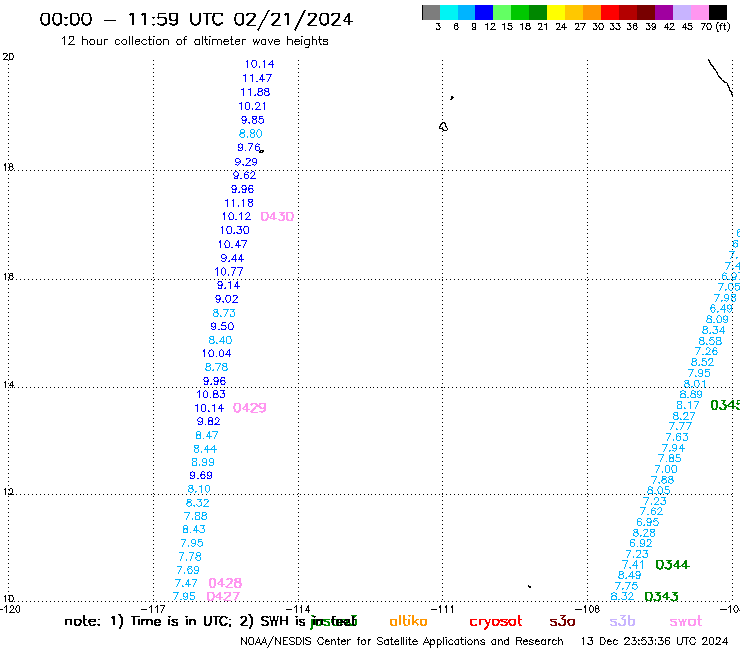
Task: Click the pink swot pass label 0430
Action: 277,217
